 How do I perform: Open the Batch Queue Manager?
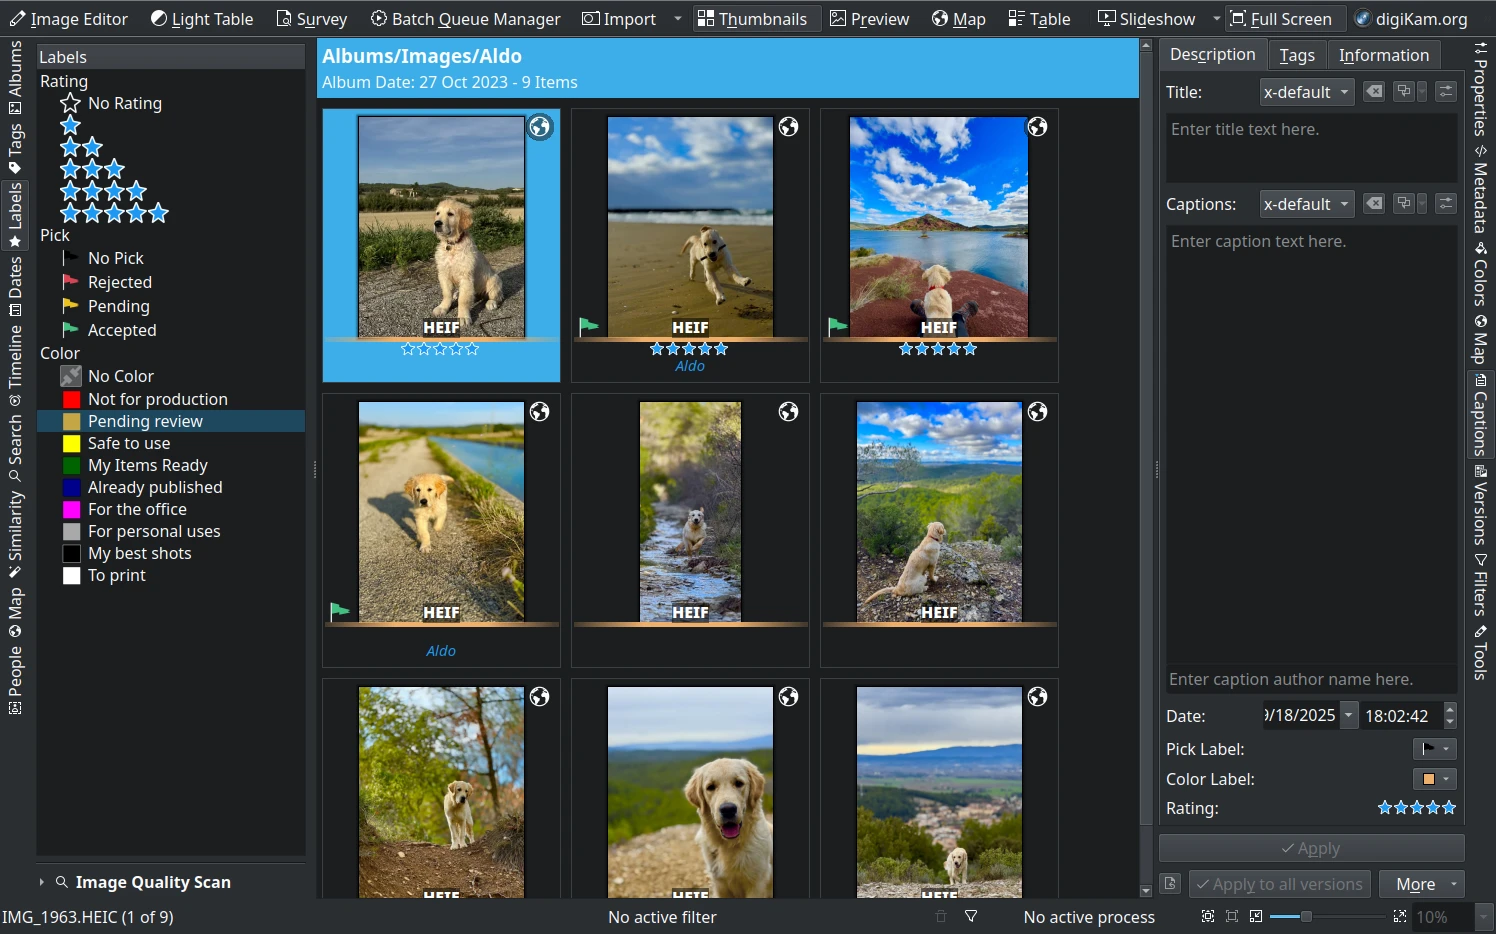[x=465, y=18]
